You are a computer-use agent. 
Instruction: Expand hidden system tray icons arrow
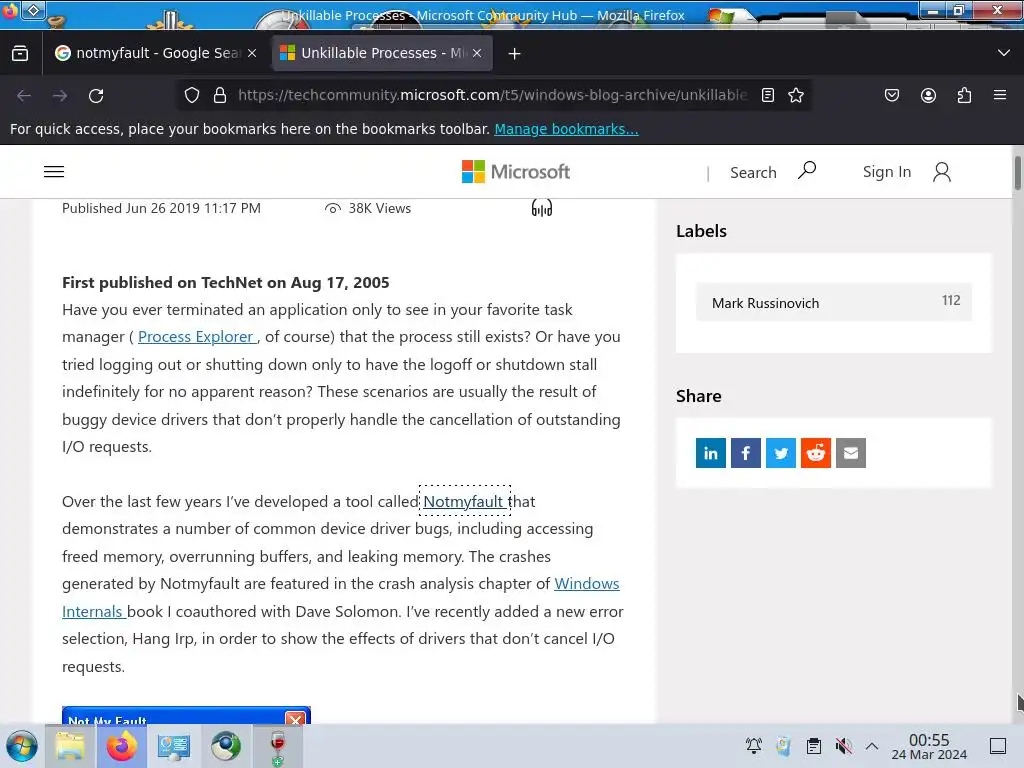point(872,745)
